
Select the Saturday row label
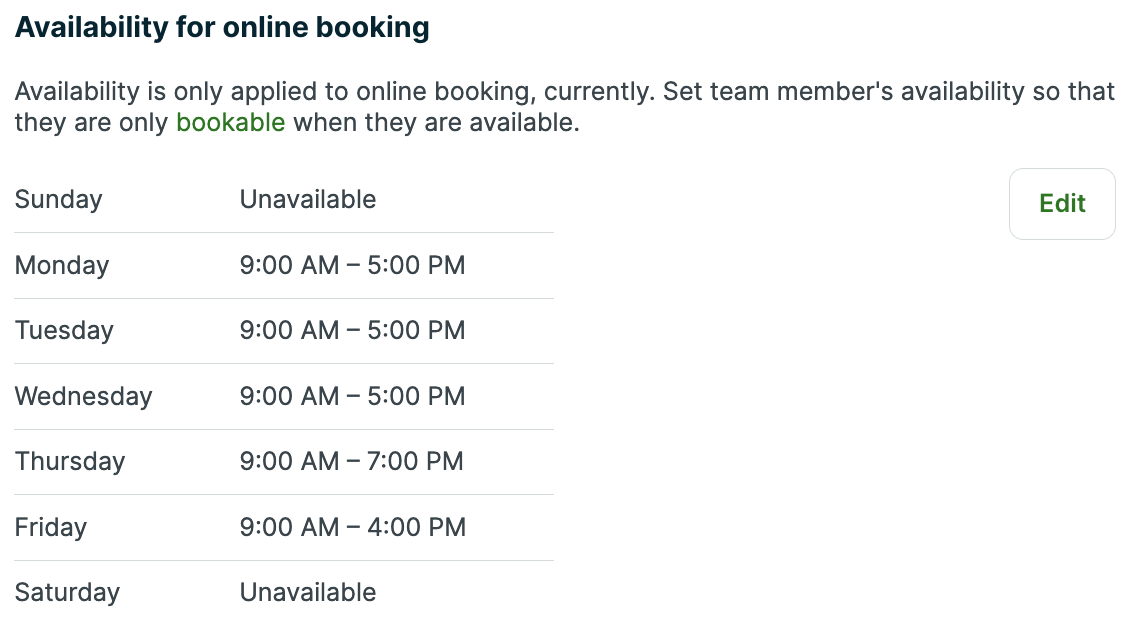[67, 592]
